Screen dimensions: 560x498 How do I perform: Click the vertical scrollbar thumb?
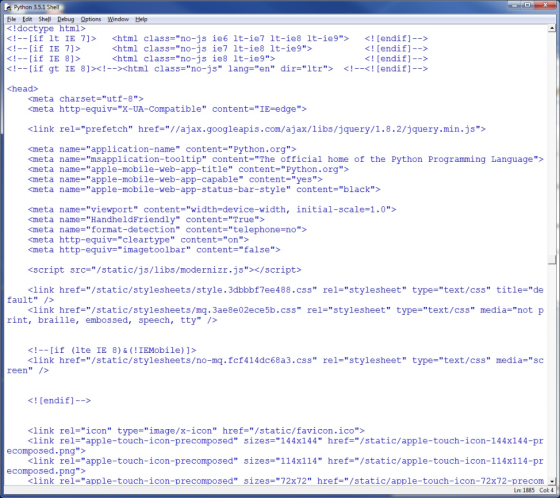tap(552, 260)
